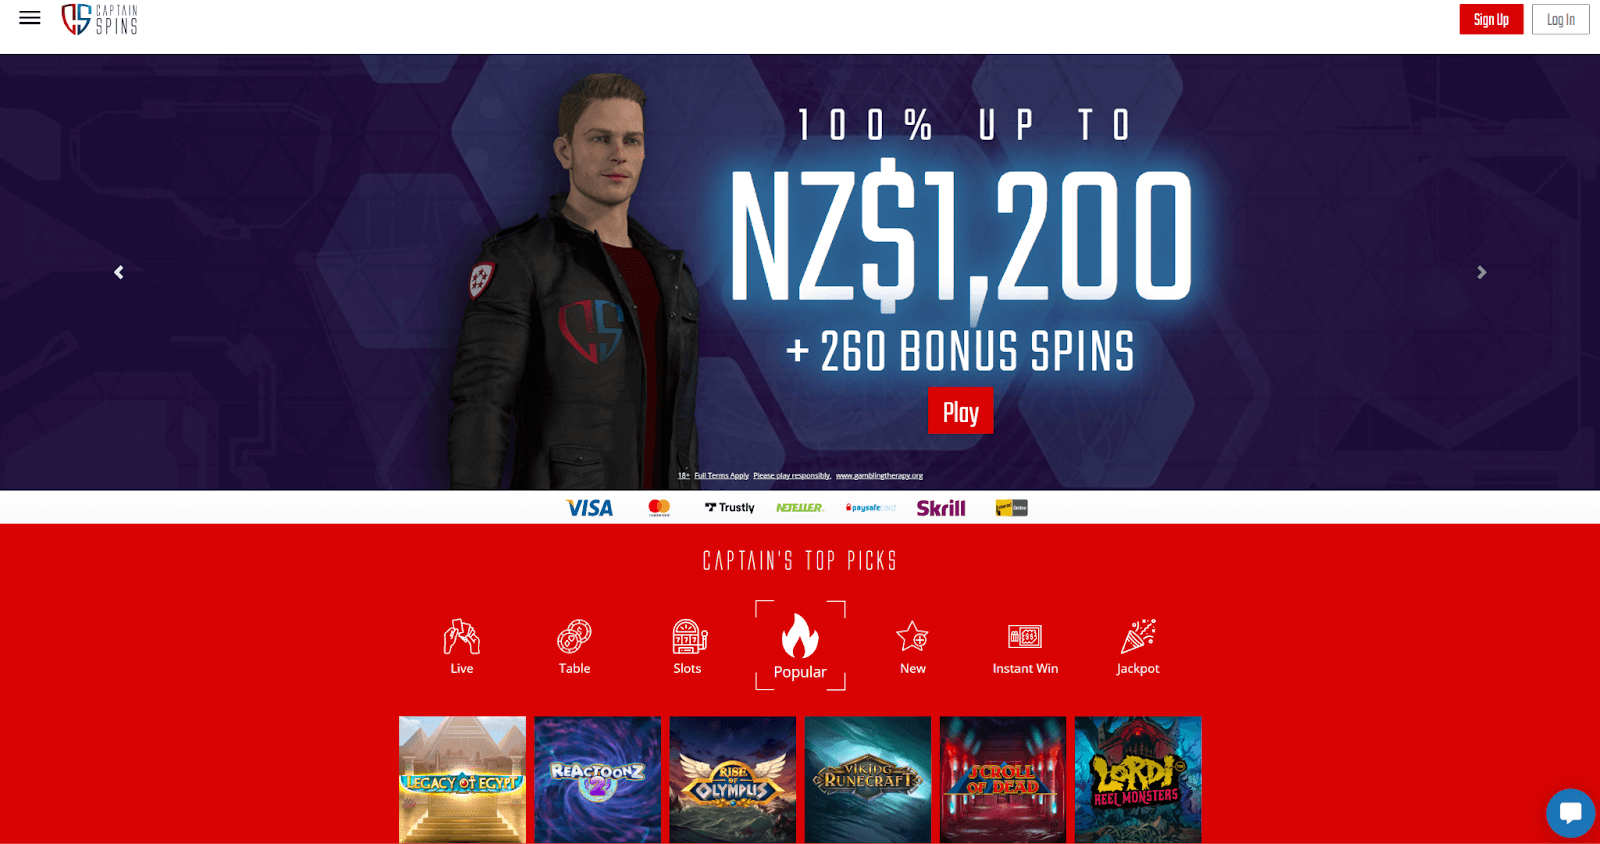This screenshot has width=1600, height=844.
Task: Visit www.gamblingtherapy.org link
Action: (x=879, y=476)
